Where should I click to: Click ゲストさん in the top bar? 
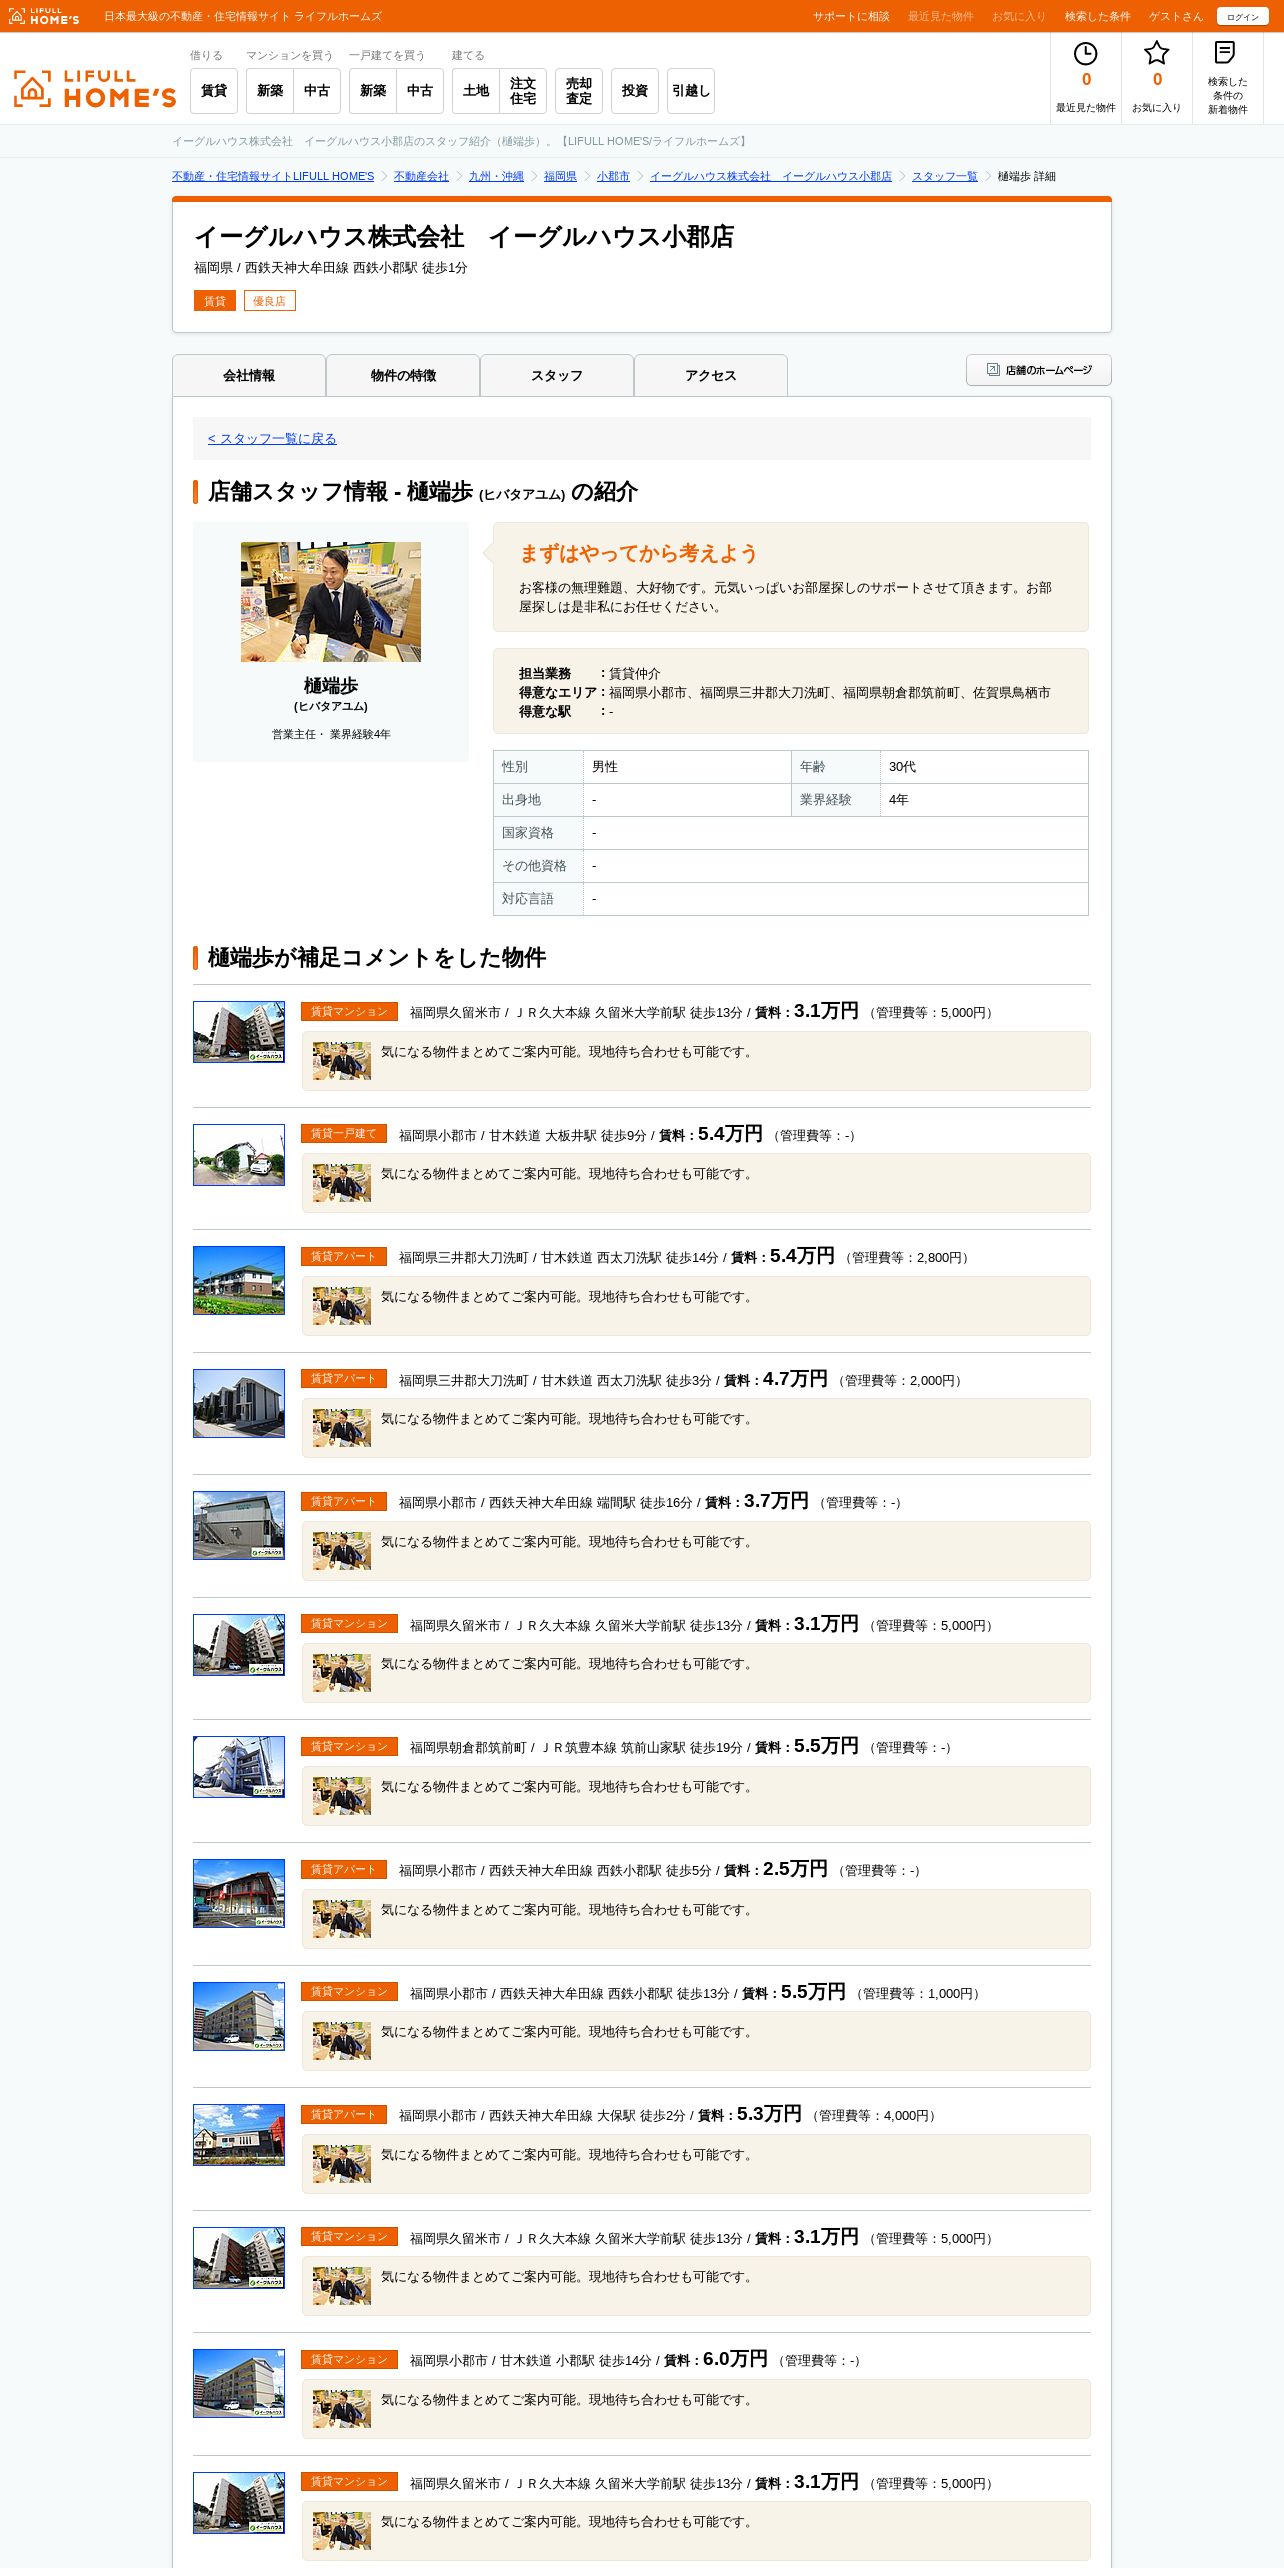tap(1175, 17)
